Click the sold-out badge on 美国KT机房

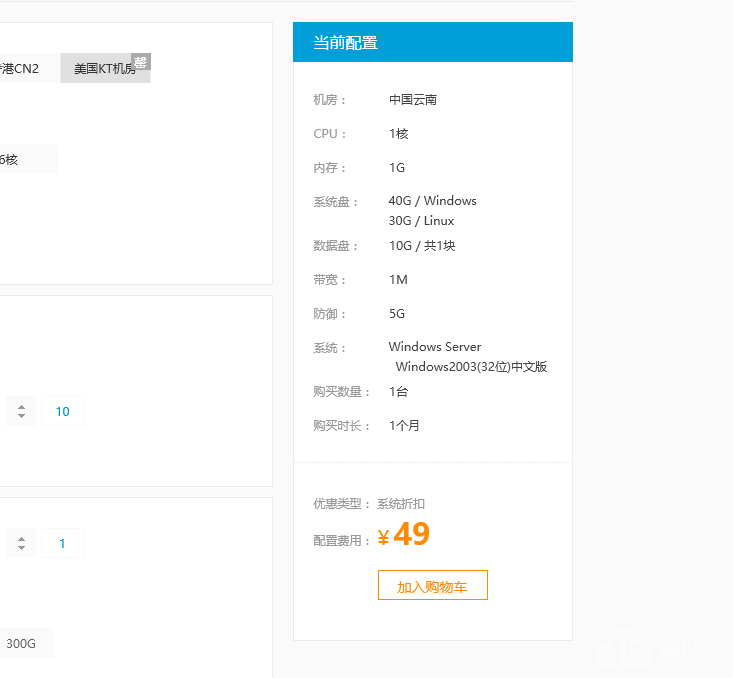click(x=141, y=62)
